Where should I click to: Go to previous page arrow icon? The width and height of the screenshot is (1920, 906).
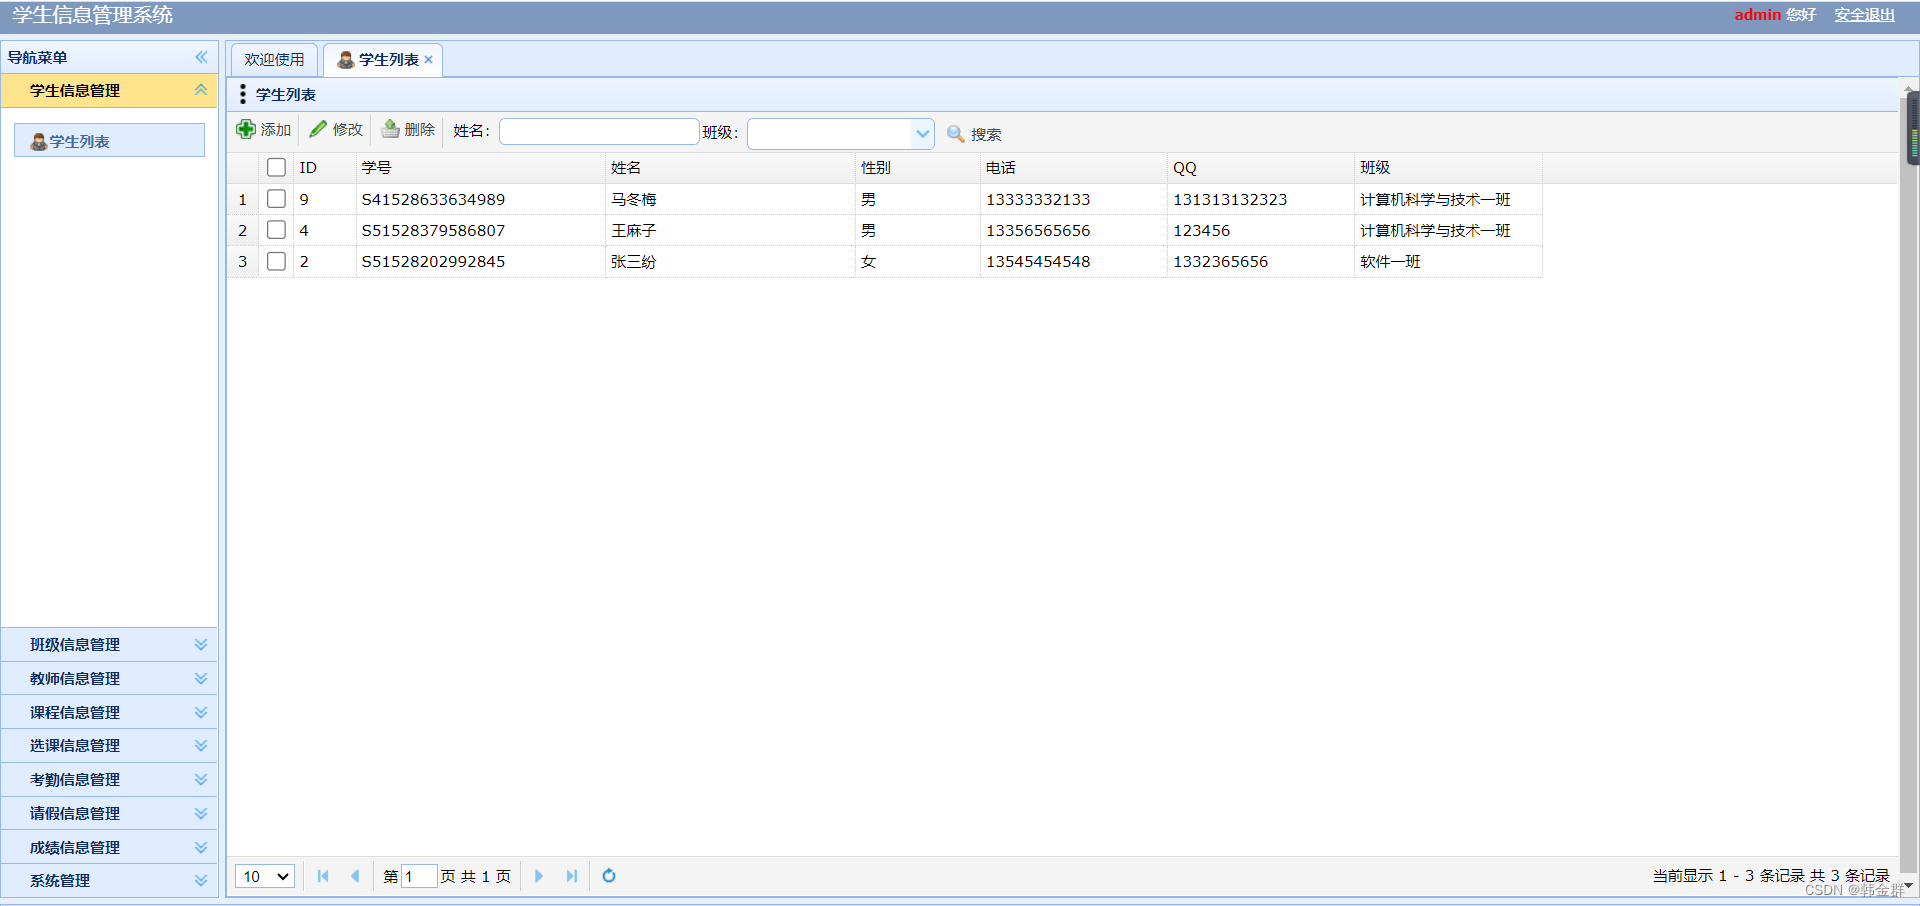click(354, 876)
